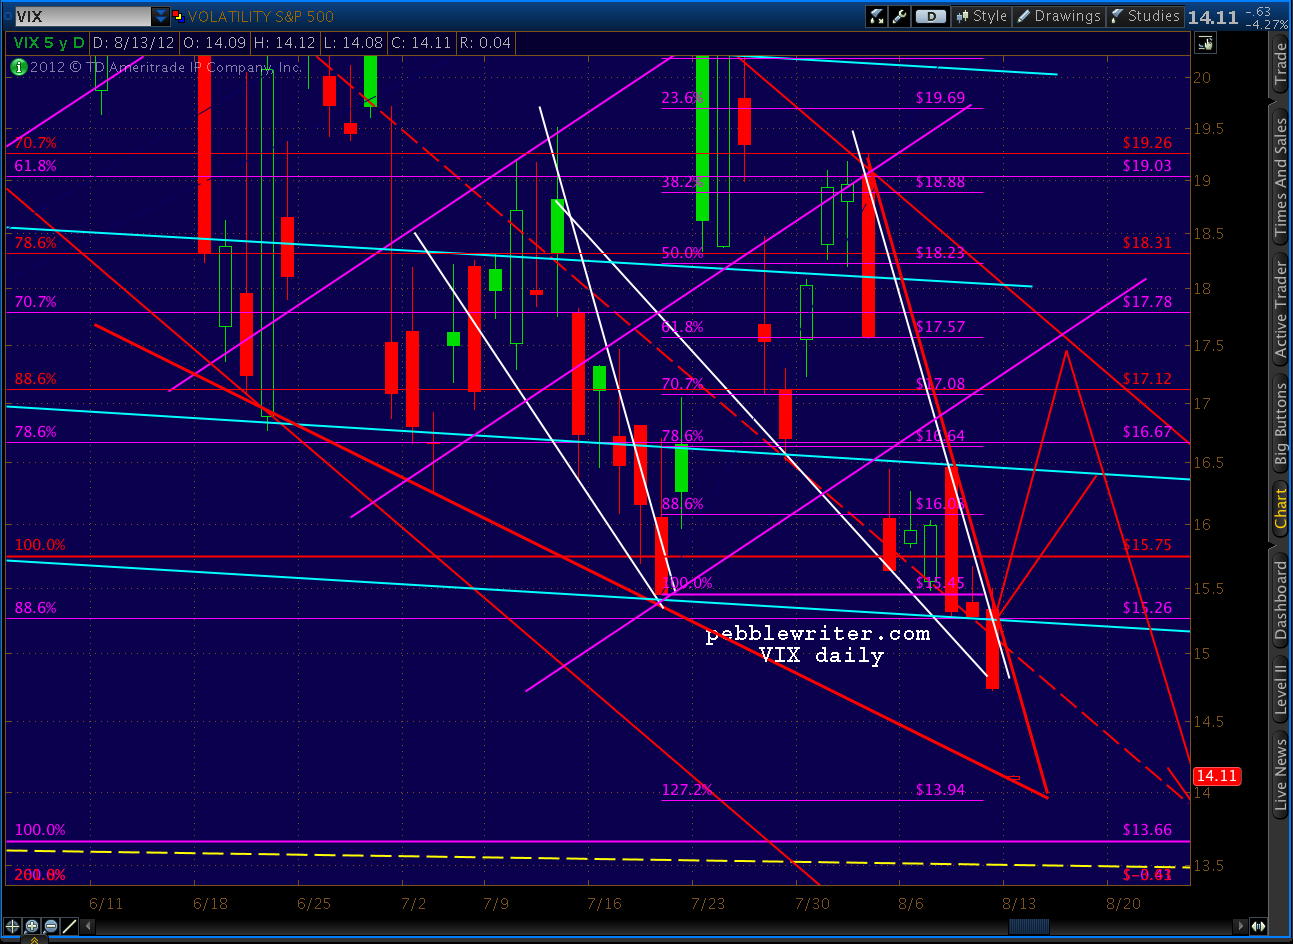Screen dimensions: 1293x944
Task: Click the $19.26 red price label
Action: coord(1147,143)
